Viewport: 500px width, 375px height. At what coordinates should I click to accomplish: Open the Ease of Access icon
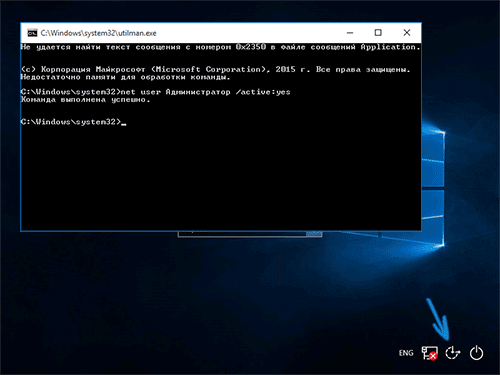pyautogui.click(x=453, y=353)
